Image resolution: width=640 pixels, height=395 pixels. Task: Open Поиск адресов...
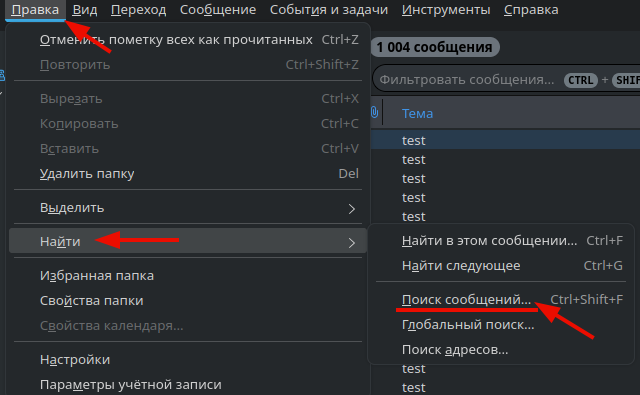tap(501, 350)
